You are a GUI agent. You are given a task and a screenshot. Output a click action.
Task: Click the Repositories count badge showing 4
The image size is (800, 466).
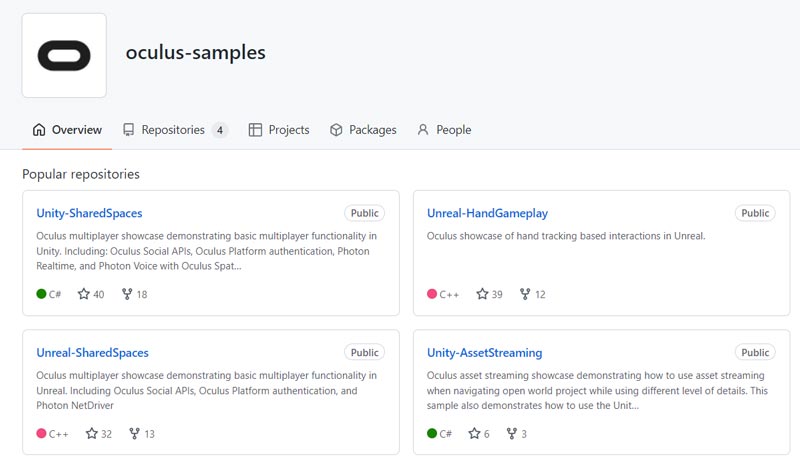pyautogui.click(x=220, y=130)
